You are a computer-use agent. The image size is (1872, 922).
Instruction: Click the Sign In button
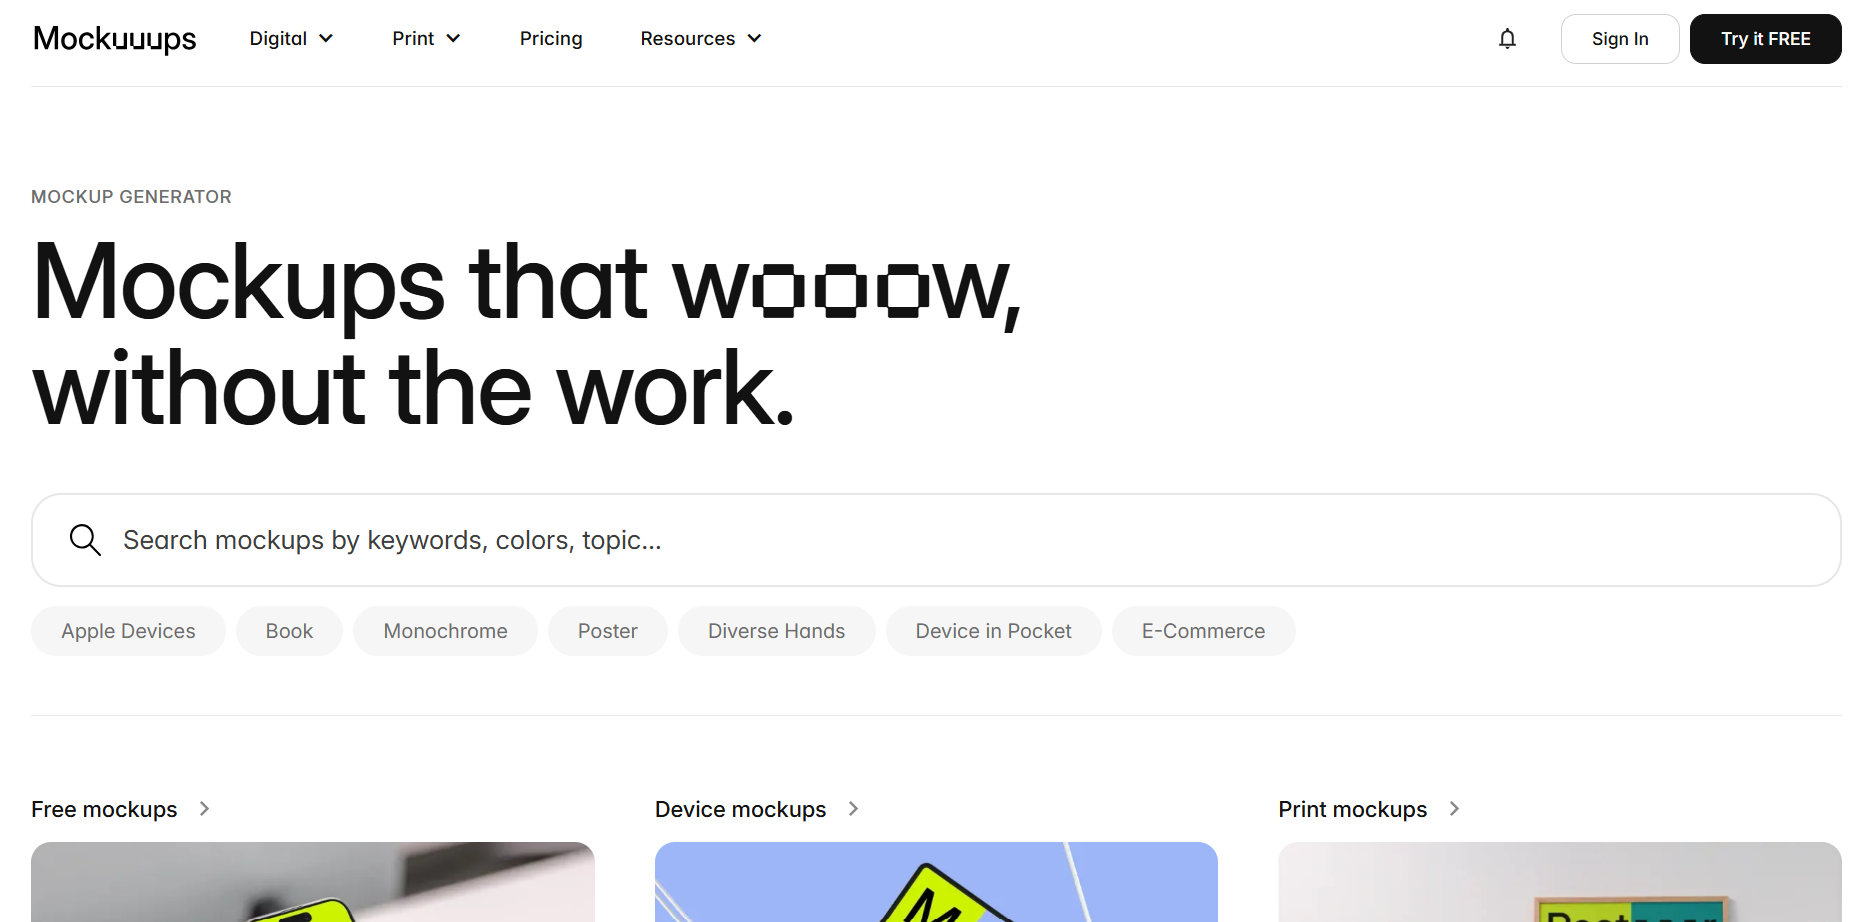click(1619, 38)
